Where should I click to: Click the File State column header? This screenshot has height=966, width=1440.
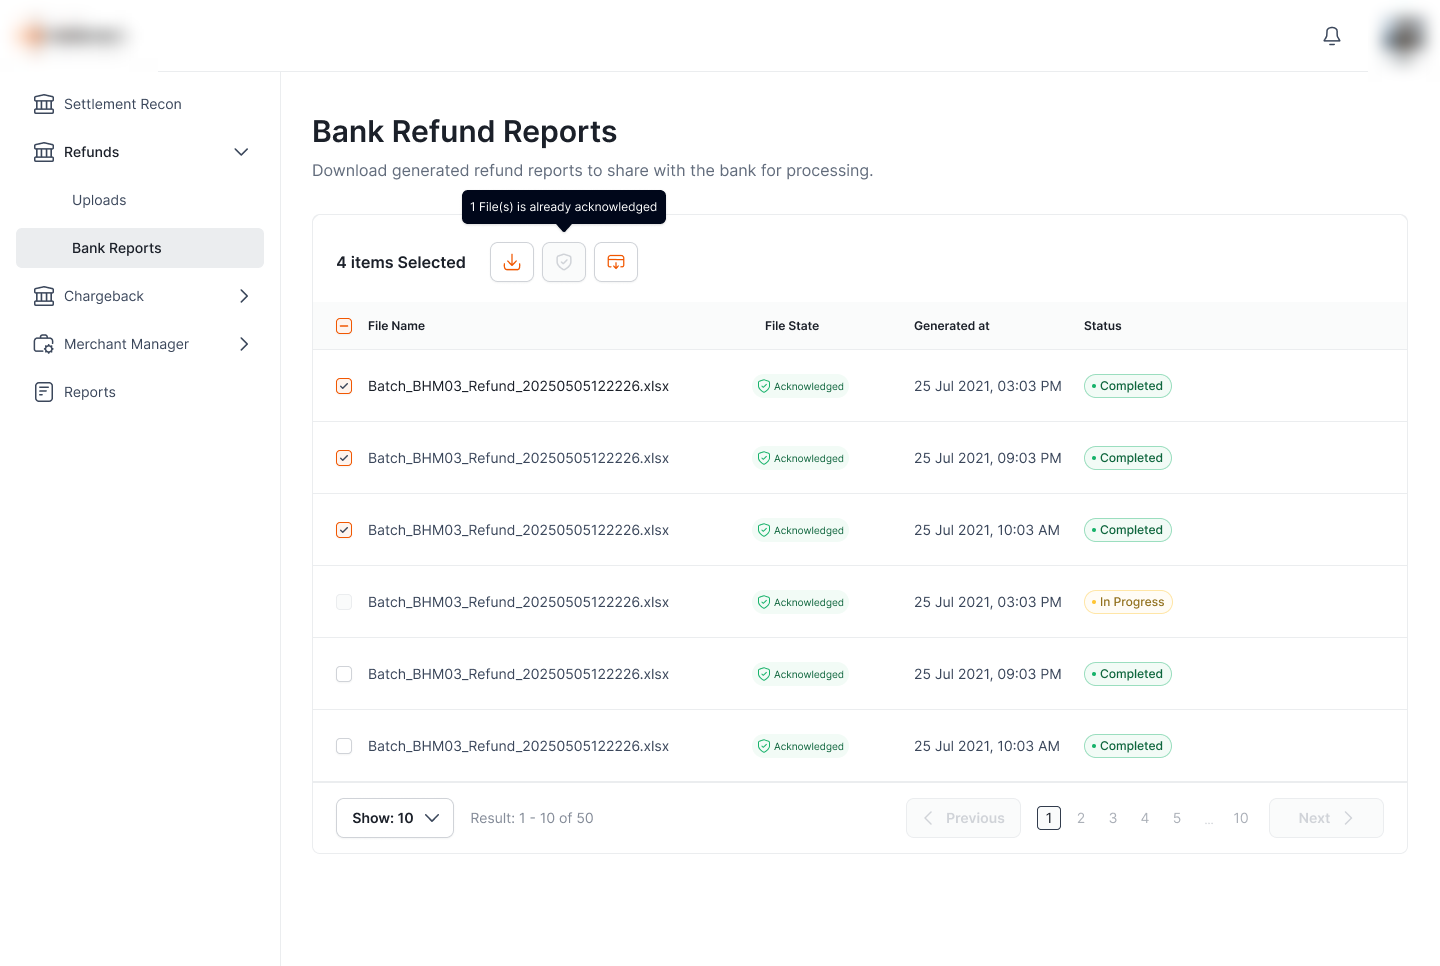[x=792, y=326]
